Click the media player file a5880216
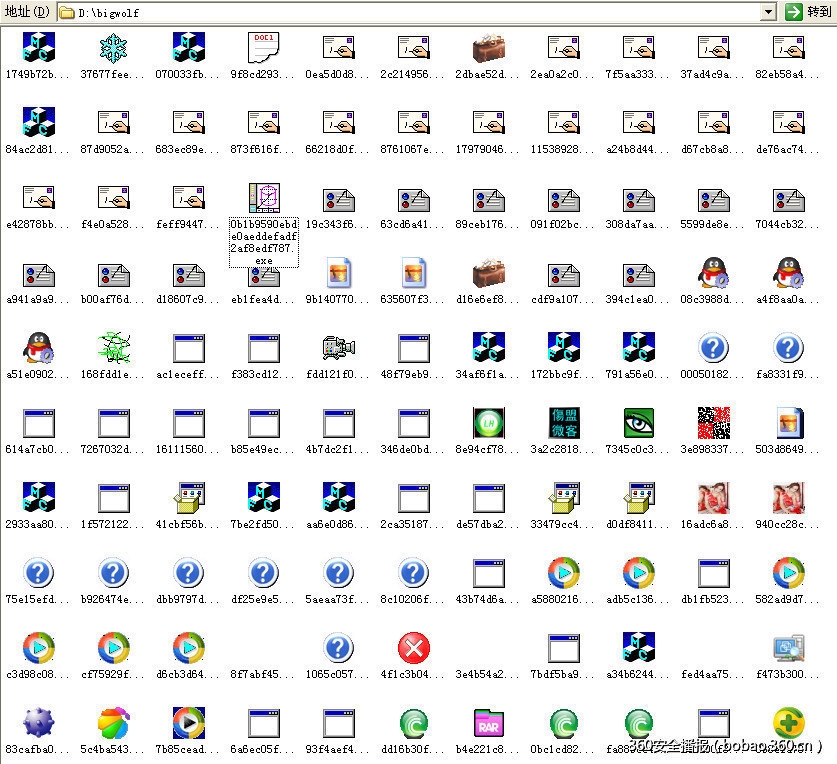 [563, 573]
